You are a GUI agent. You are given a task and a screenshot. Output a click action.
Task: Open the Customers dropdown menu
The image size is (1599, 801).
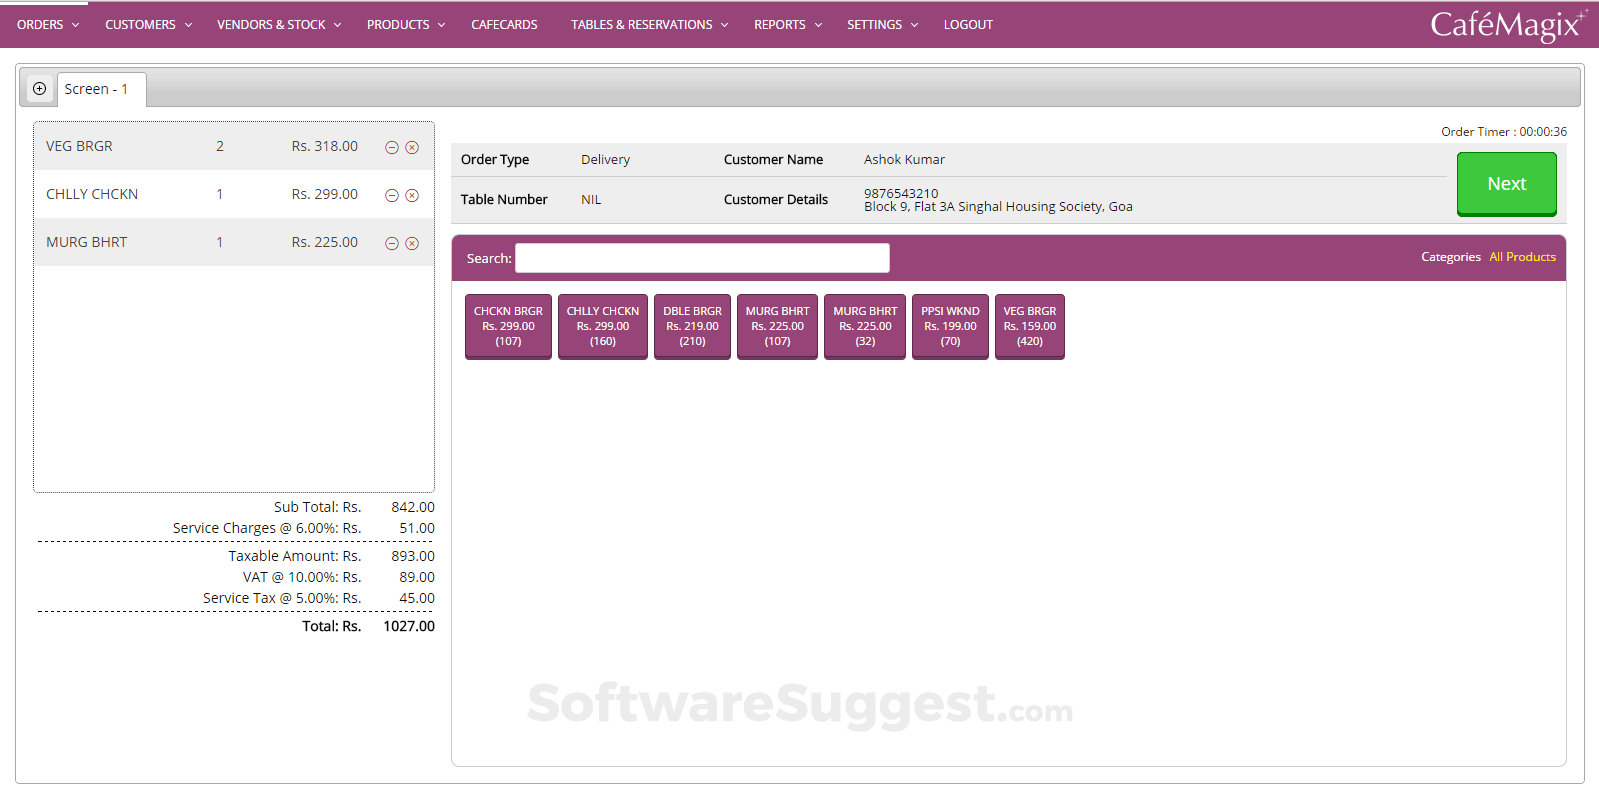(148, 25)
